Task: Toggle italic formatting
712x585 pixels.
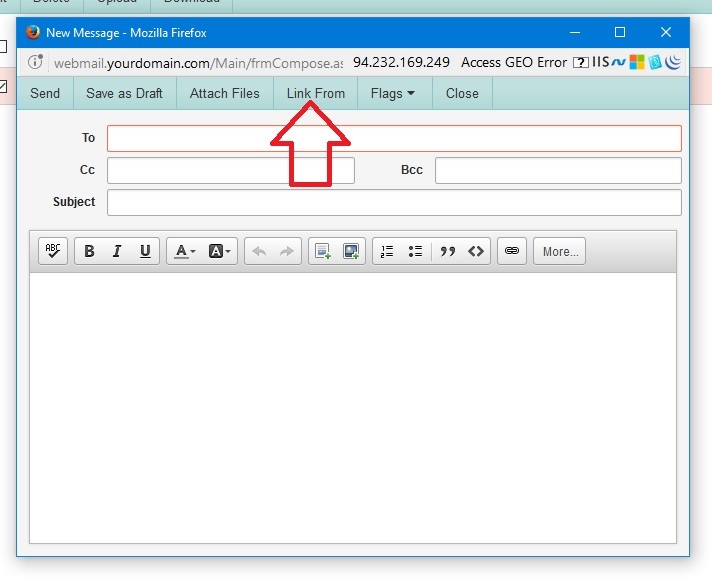Action: point(117,251)
